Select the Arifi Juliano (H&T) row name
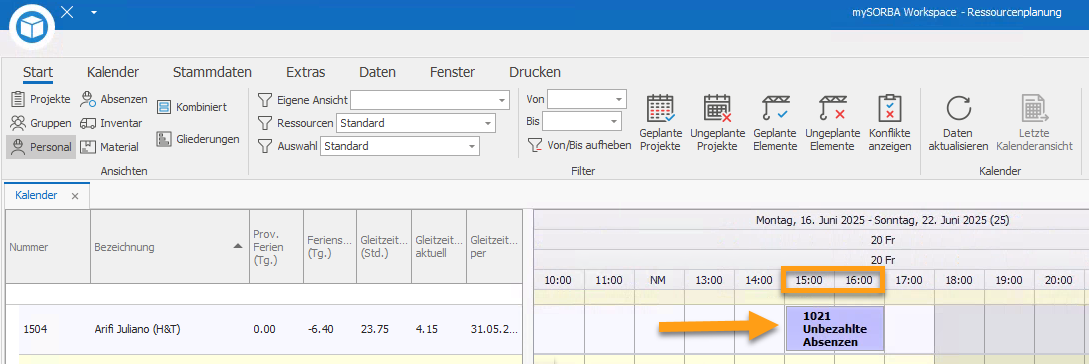 click(138, 329)
